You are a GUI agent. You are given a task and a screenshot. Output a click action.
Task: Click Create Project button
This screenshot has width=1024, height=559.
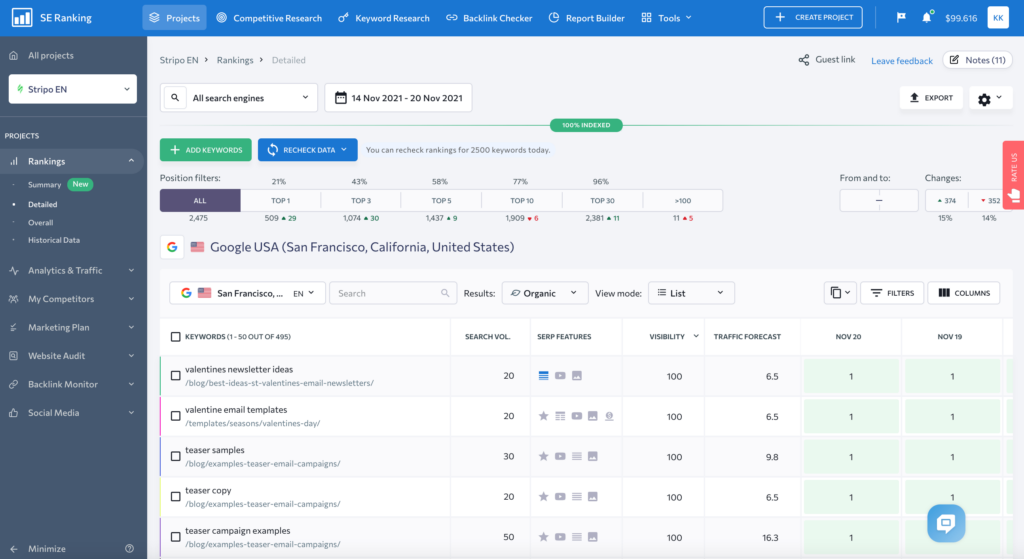tap(813, 18)
